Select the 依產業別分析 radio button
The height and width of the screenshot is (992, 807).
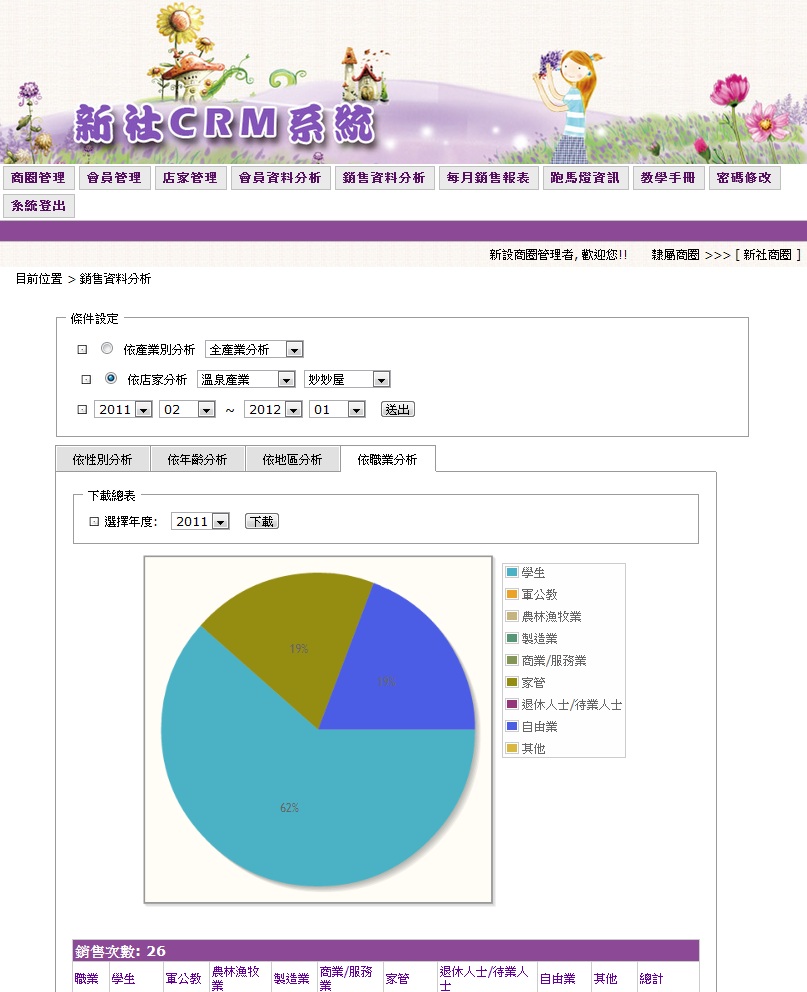click(107, 349)
